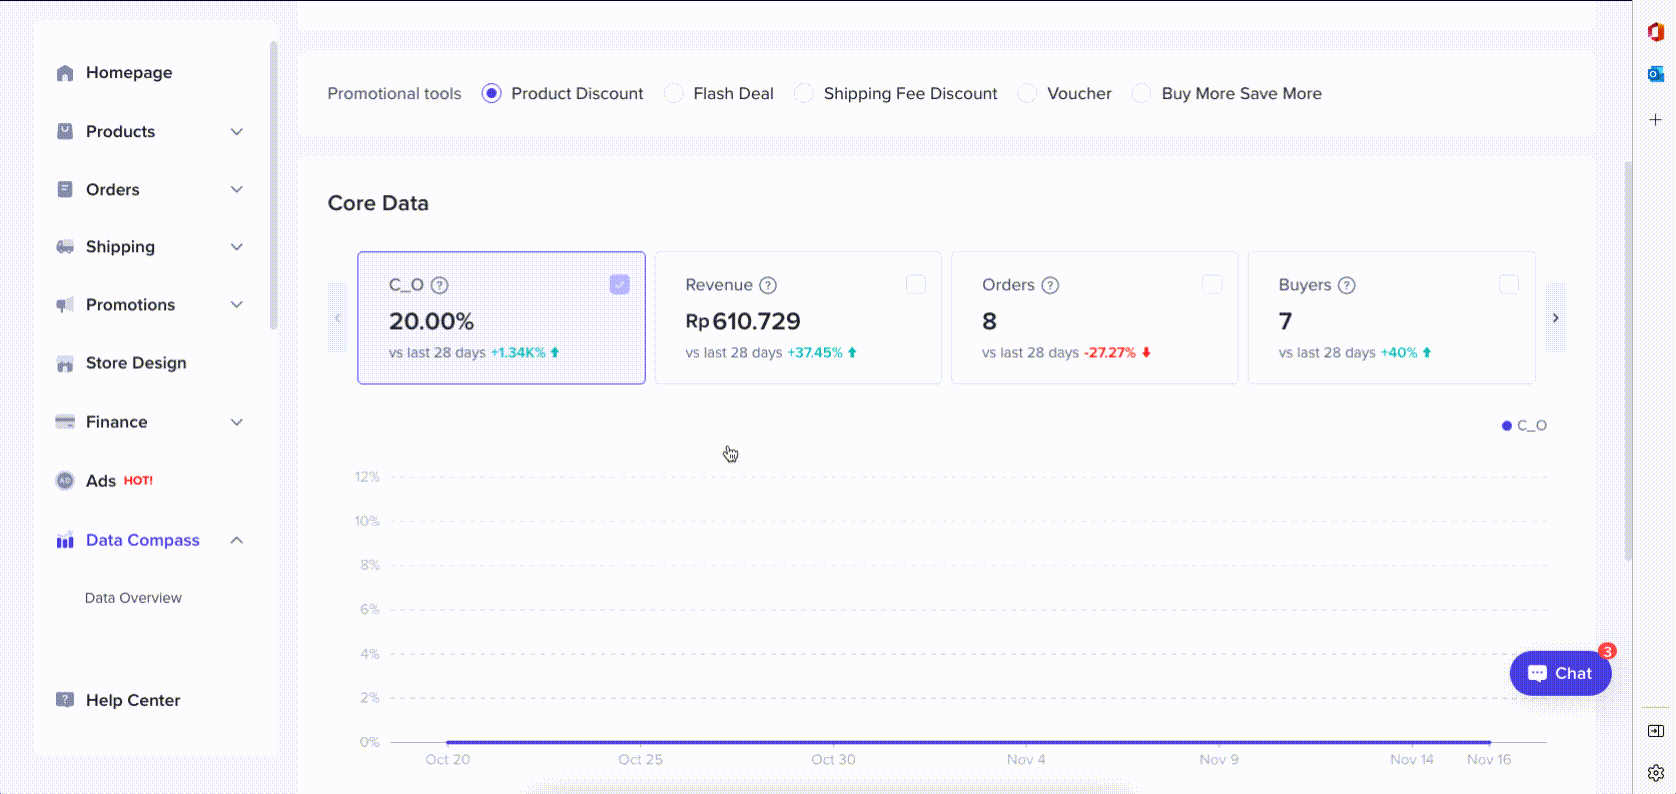Enable the Revenue metric checkbox

click(x=915, y=285)
